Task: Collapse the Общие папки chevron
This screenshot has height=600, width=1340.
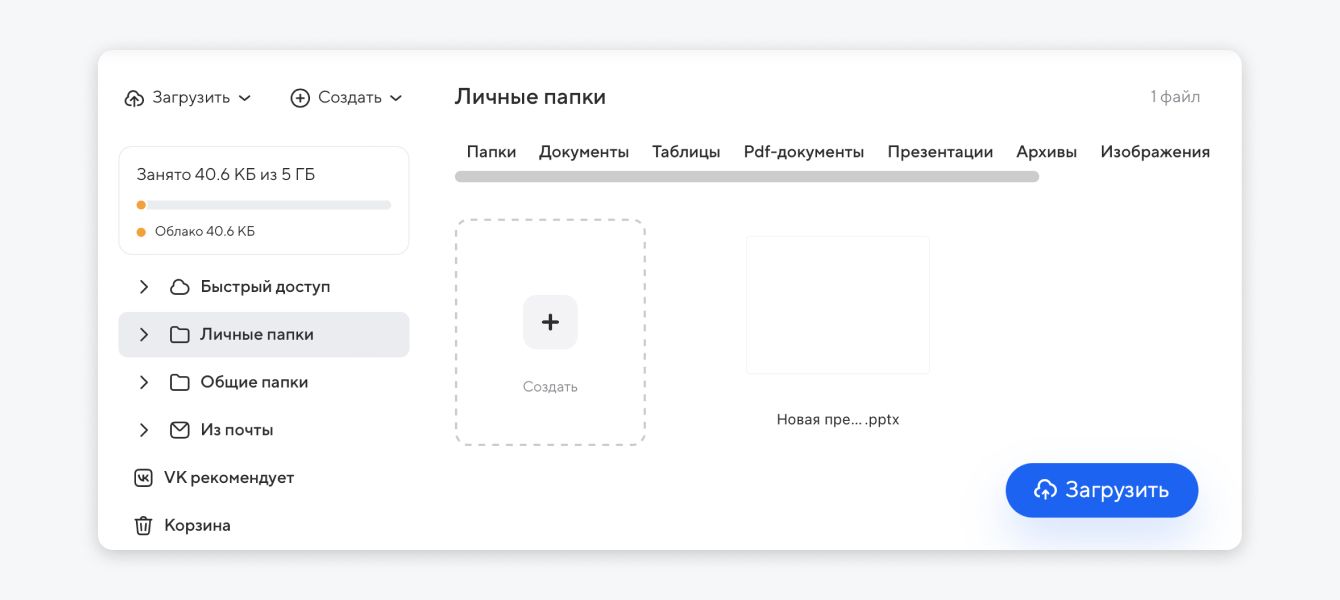Action: [143, 382]
